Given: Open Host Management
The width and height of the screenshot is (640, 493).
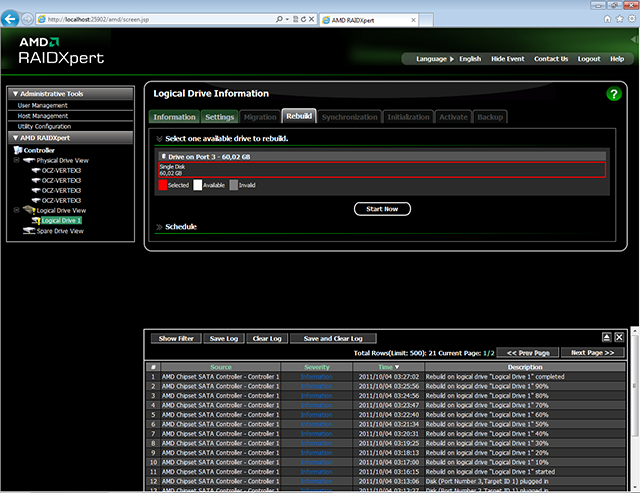Looking at the screenshot, I should pos(42,116).
